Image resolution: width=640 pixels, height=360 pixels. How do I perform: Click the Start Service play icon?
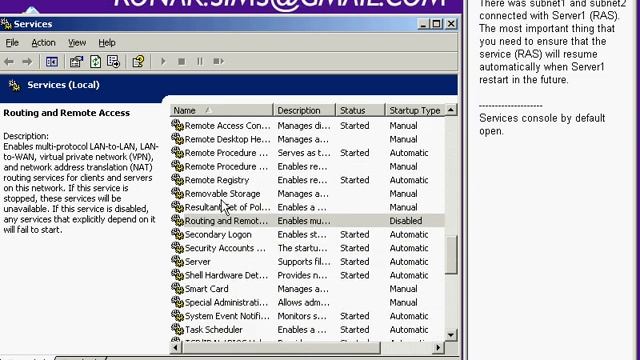pos(163,62)
